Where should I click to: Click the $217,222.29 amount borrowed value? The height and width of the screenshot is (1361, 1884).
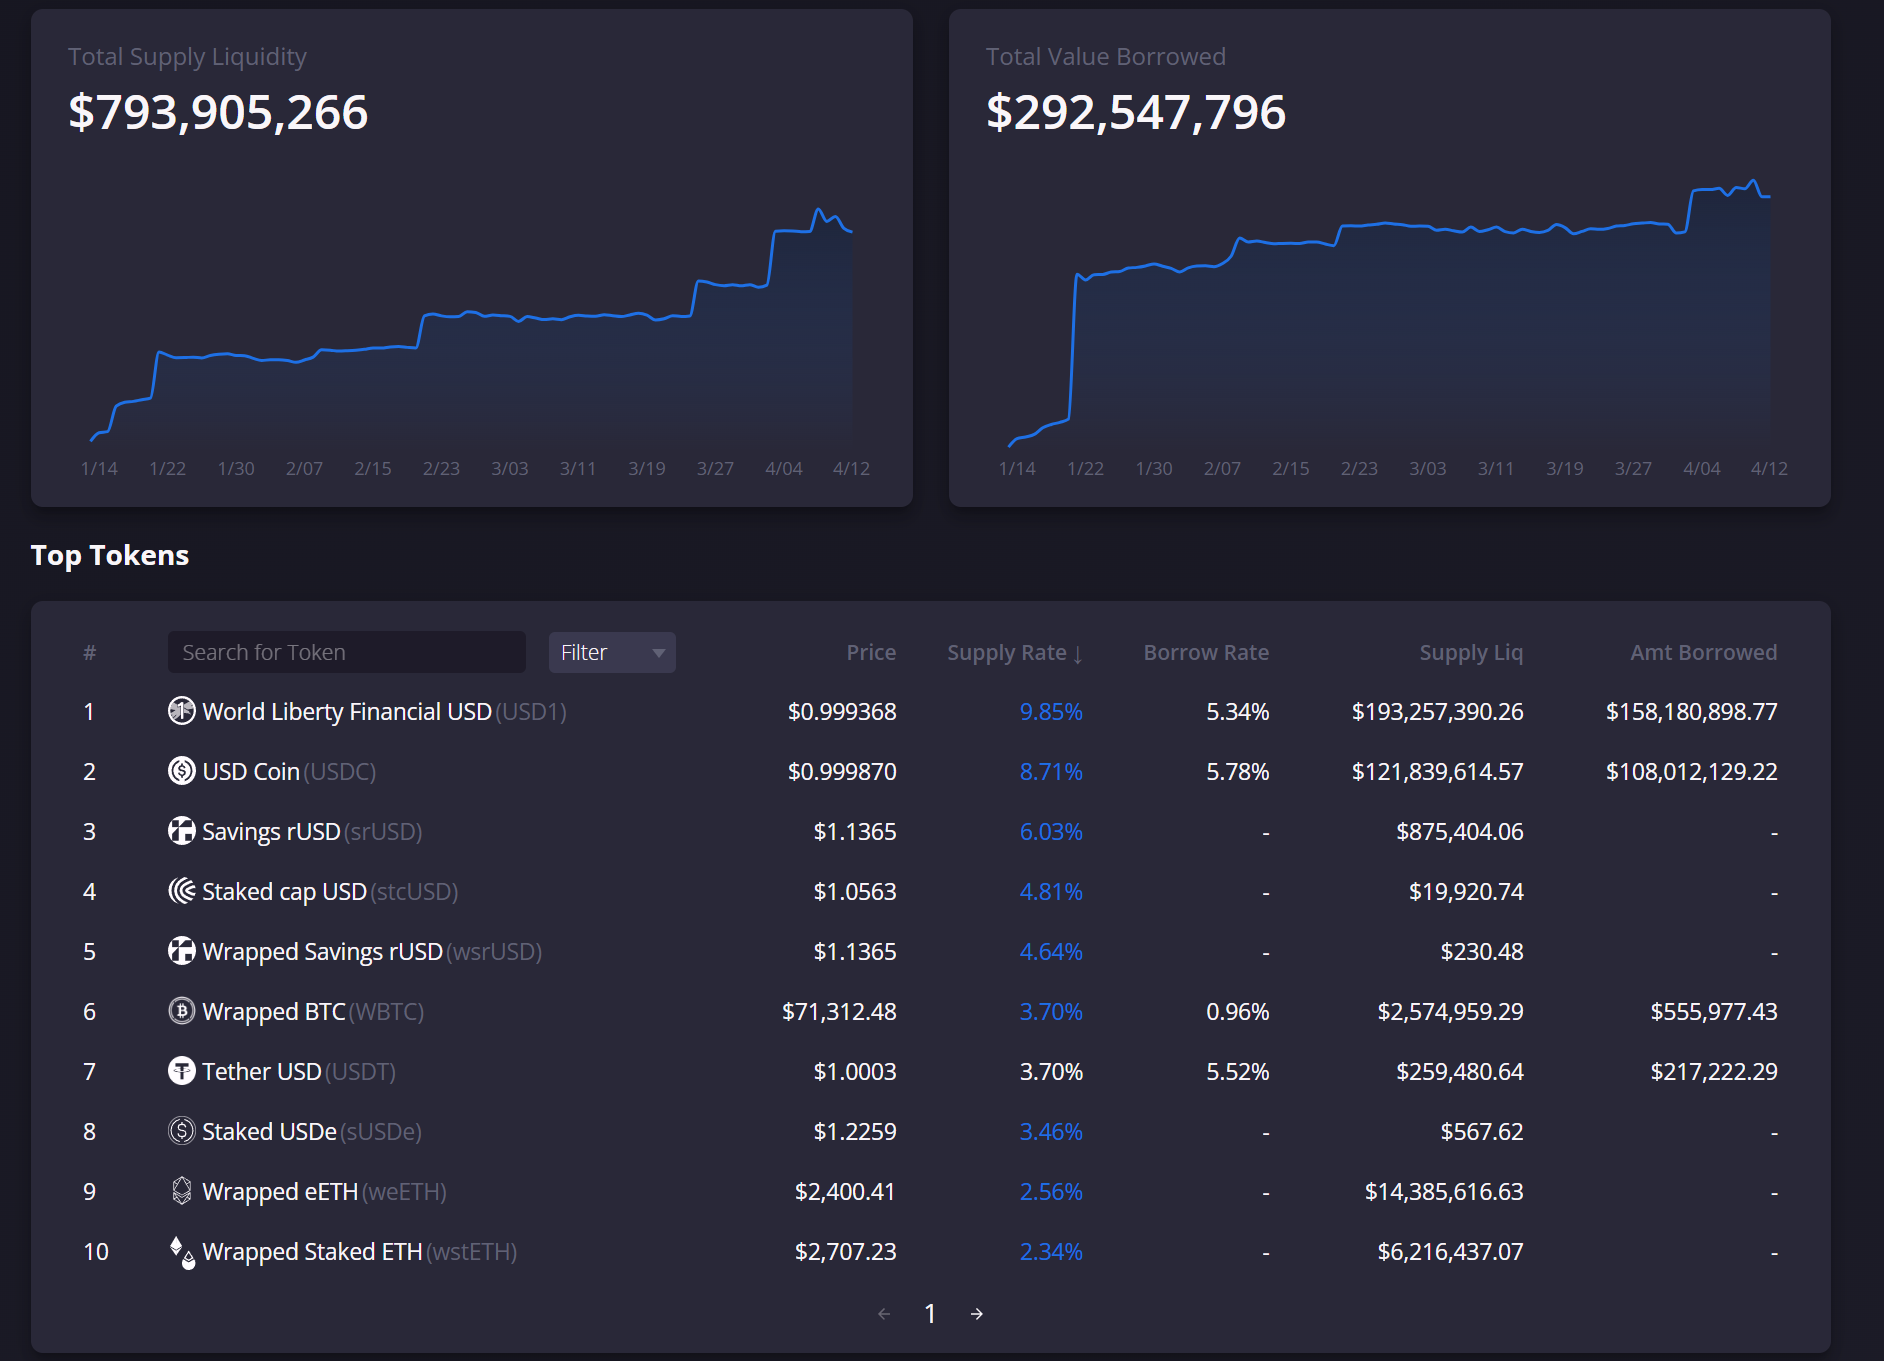(1714, 1071)
